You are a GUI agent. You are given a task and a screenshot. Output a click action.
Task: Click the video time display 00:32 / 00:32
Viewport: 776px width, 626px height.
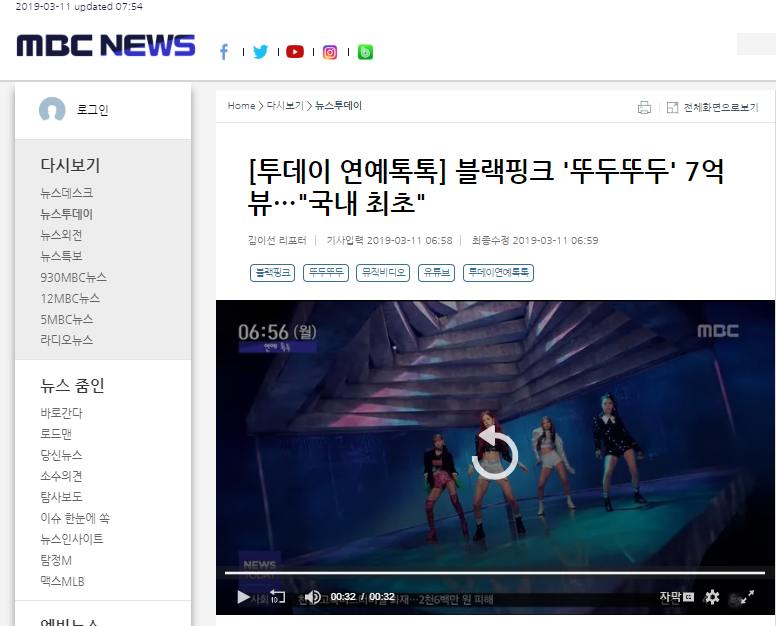(363, 597)
